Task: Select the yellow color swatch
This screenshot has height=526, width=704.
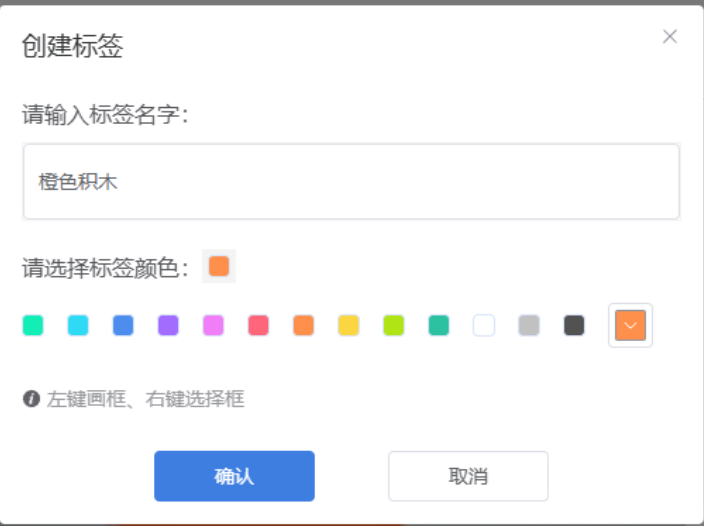Action: (x=348, y=325)
